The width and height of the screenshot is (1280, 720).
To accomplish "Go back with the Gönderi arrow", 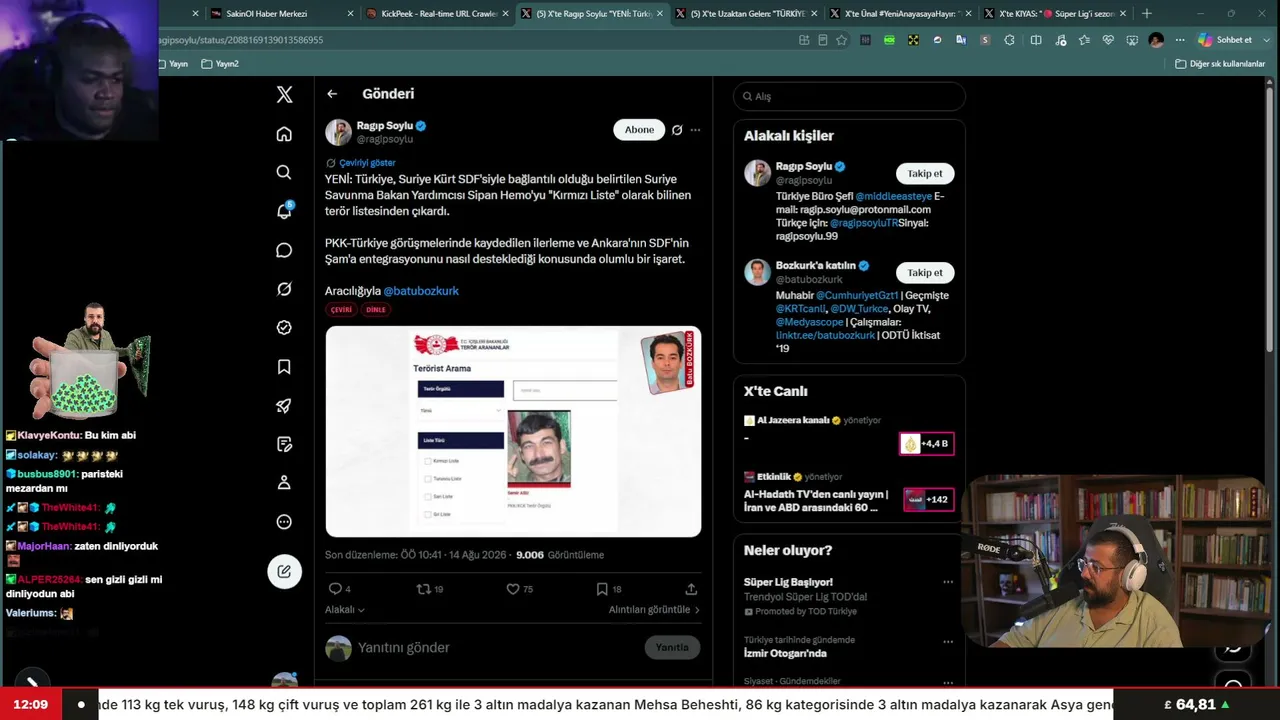I will (332, 94).
